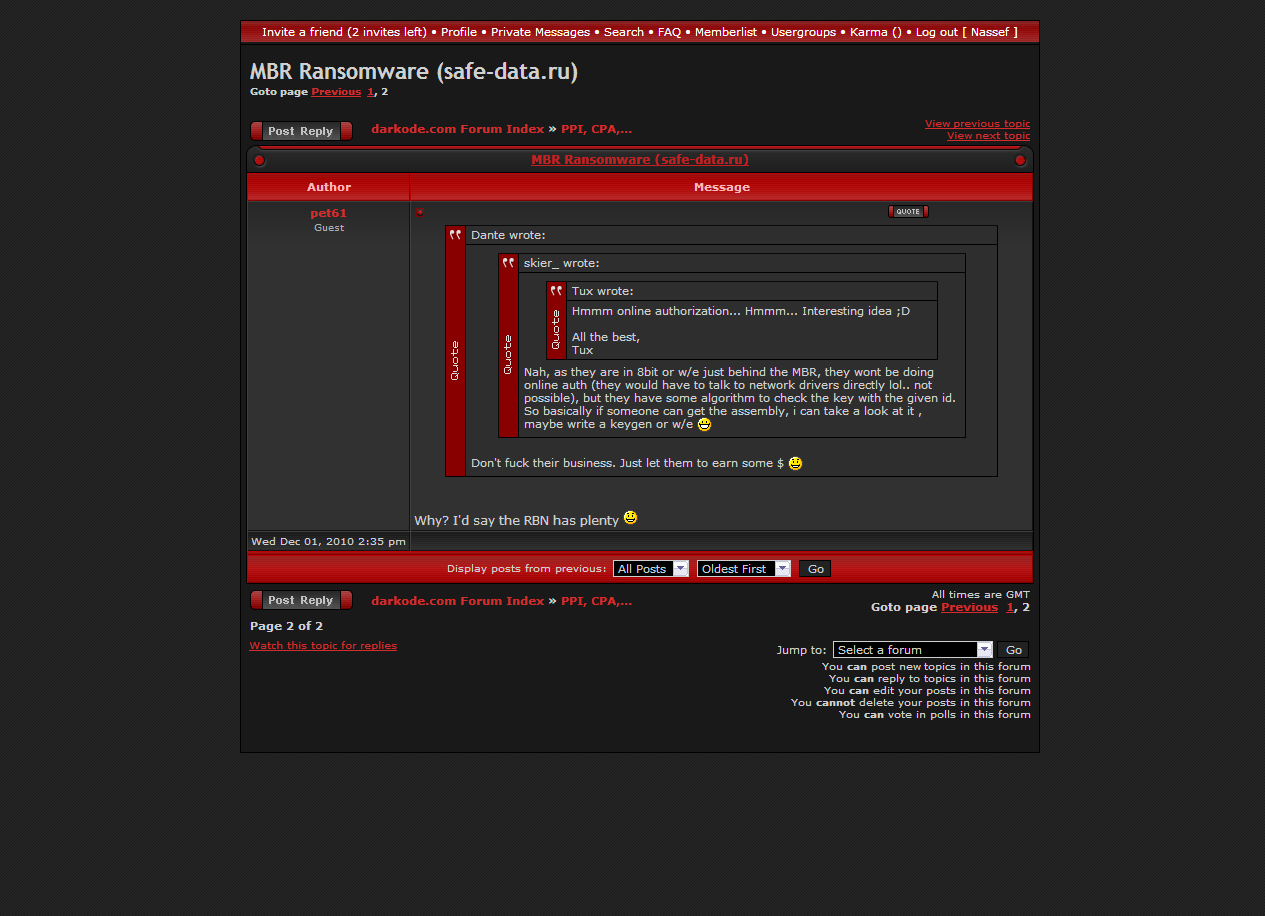Click the red topic title in the header bar

click(x=639, y=160)
